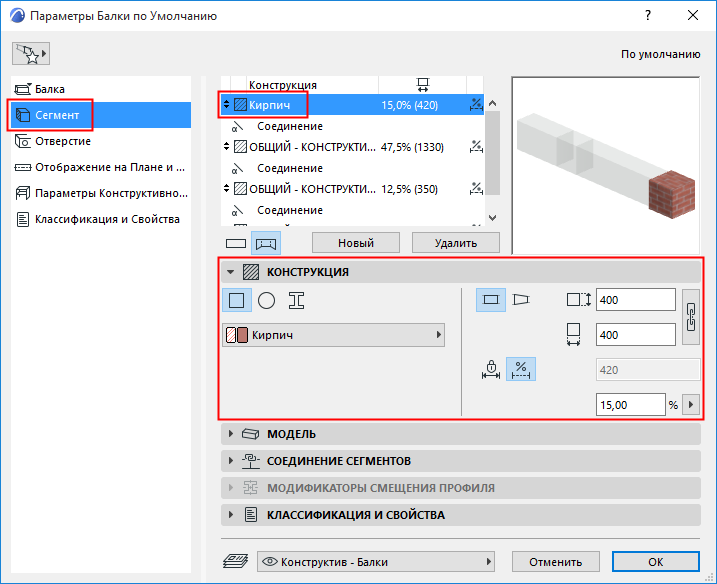Select fixed segment length lock icon
The width and height of the screenshot is (717, 584).
(491, 369)
